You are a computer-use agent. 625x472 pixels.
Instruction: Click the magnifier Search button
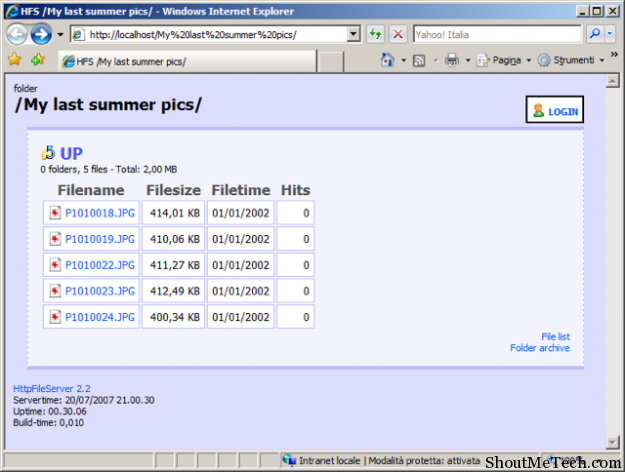click(x=595, y=34)
